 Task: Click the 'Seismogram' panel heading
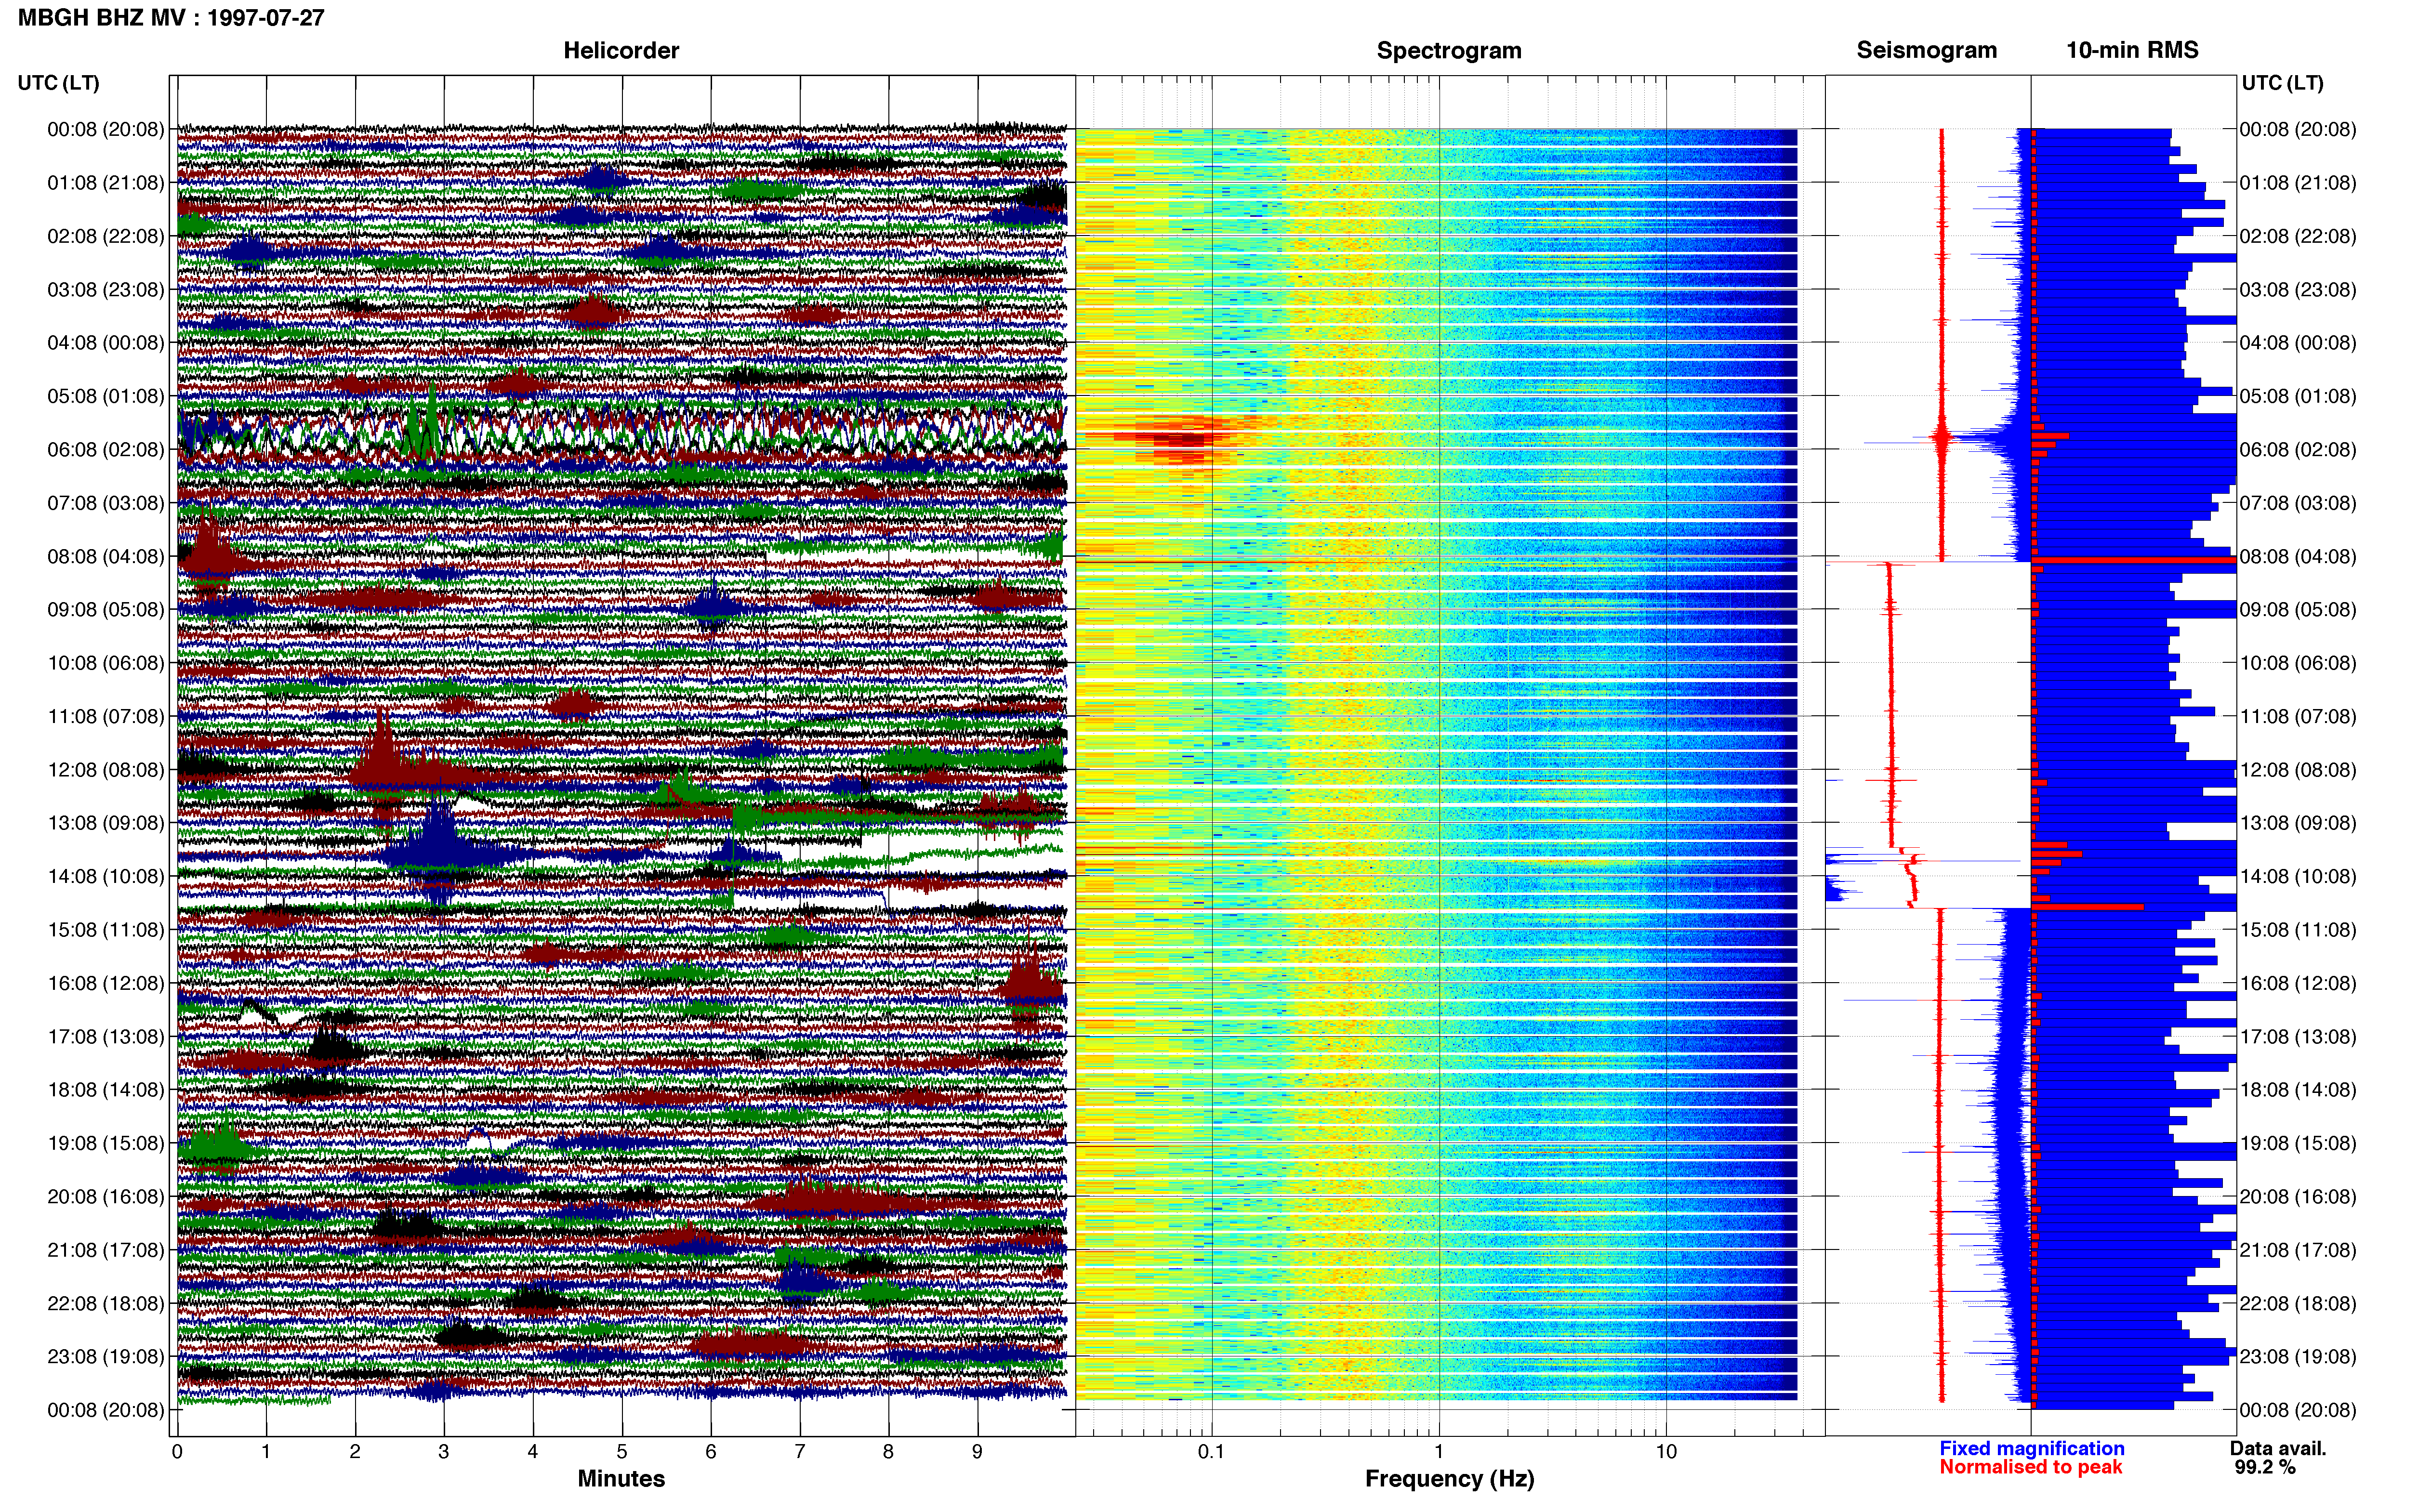[1926, 51]
